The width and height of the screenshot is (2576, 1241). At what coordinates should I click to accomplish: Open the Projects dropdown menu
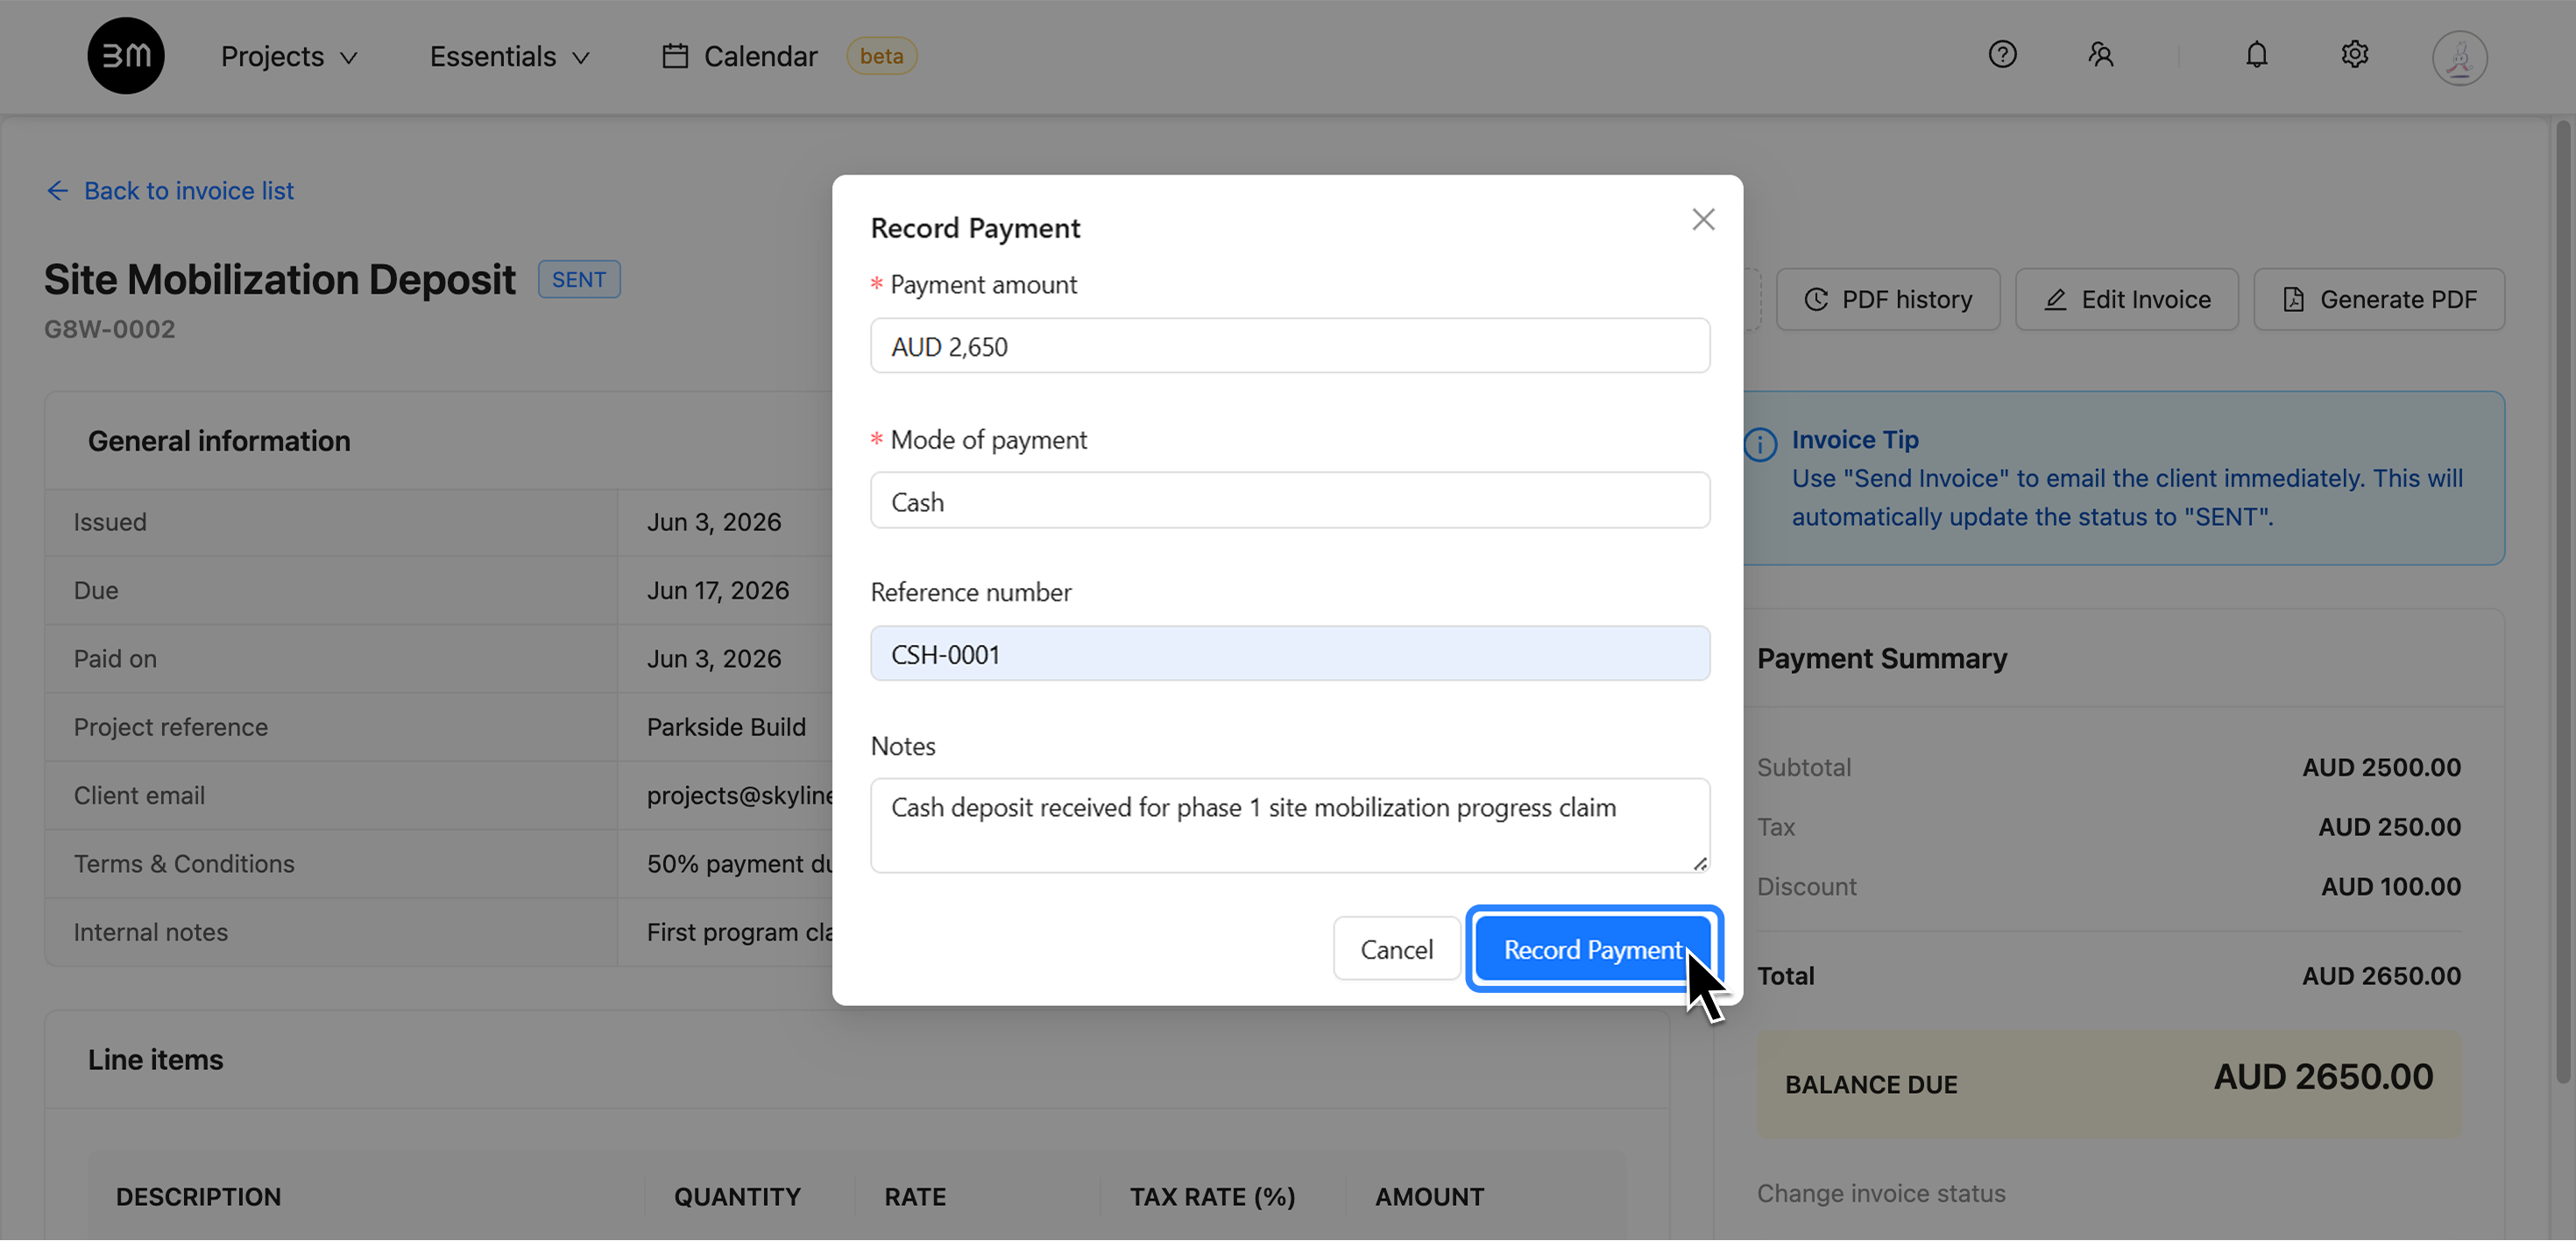pos(289,57)
